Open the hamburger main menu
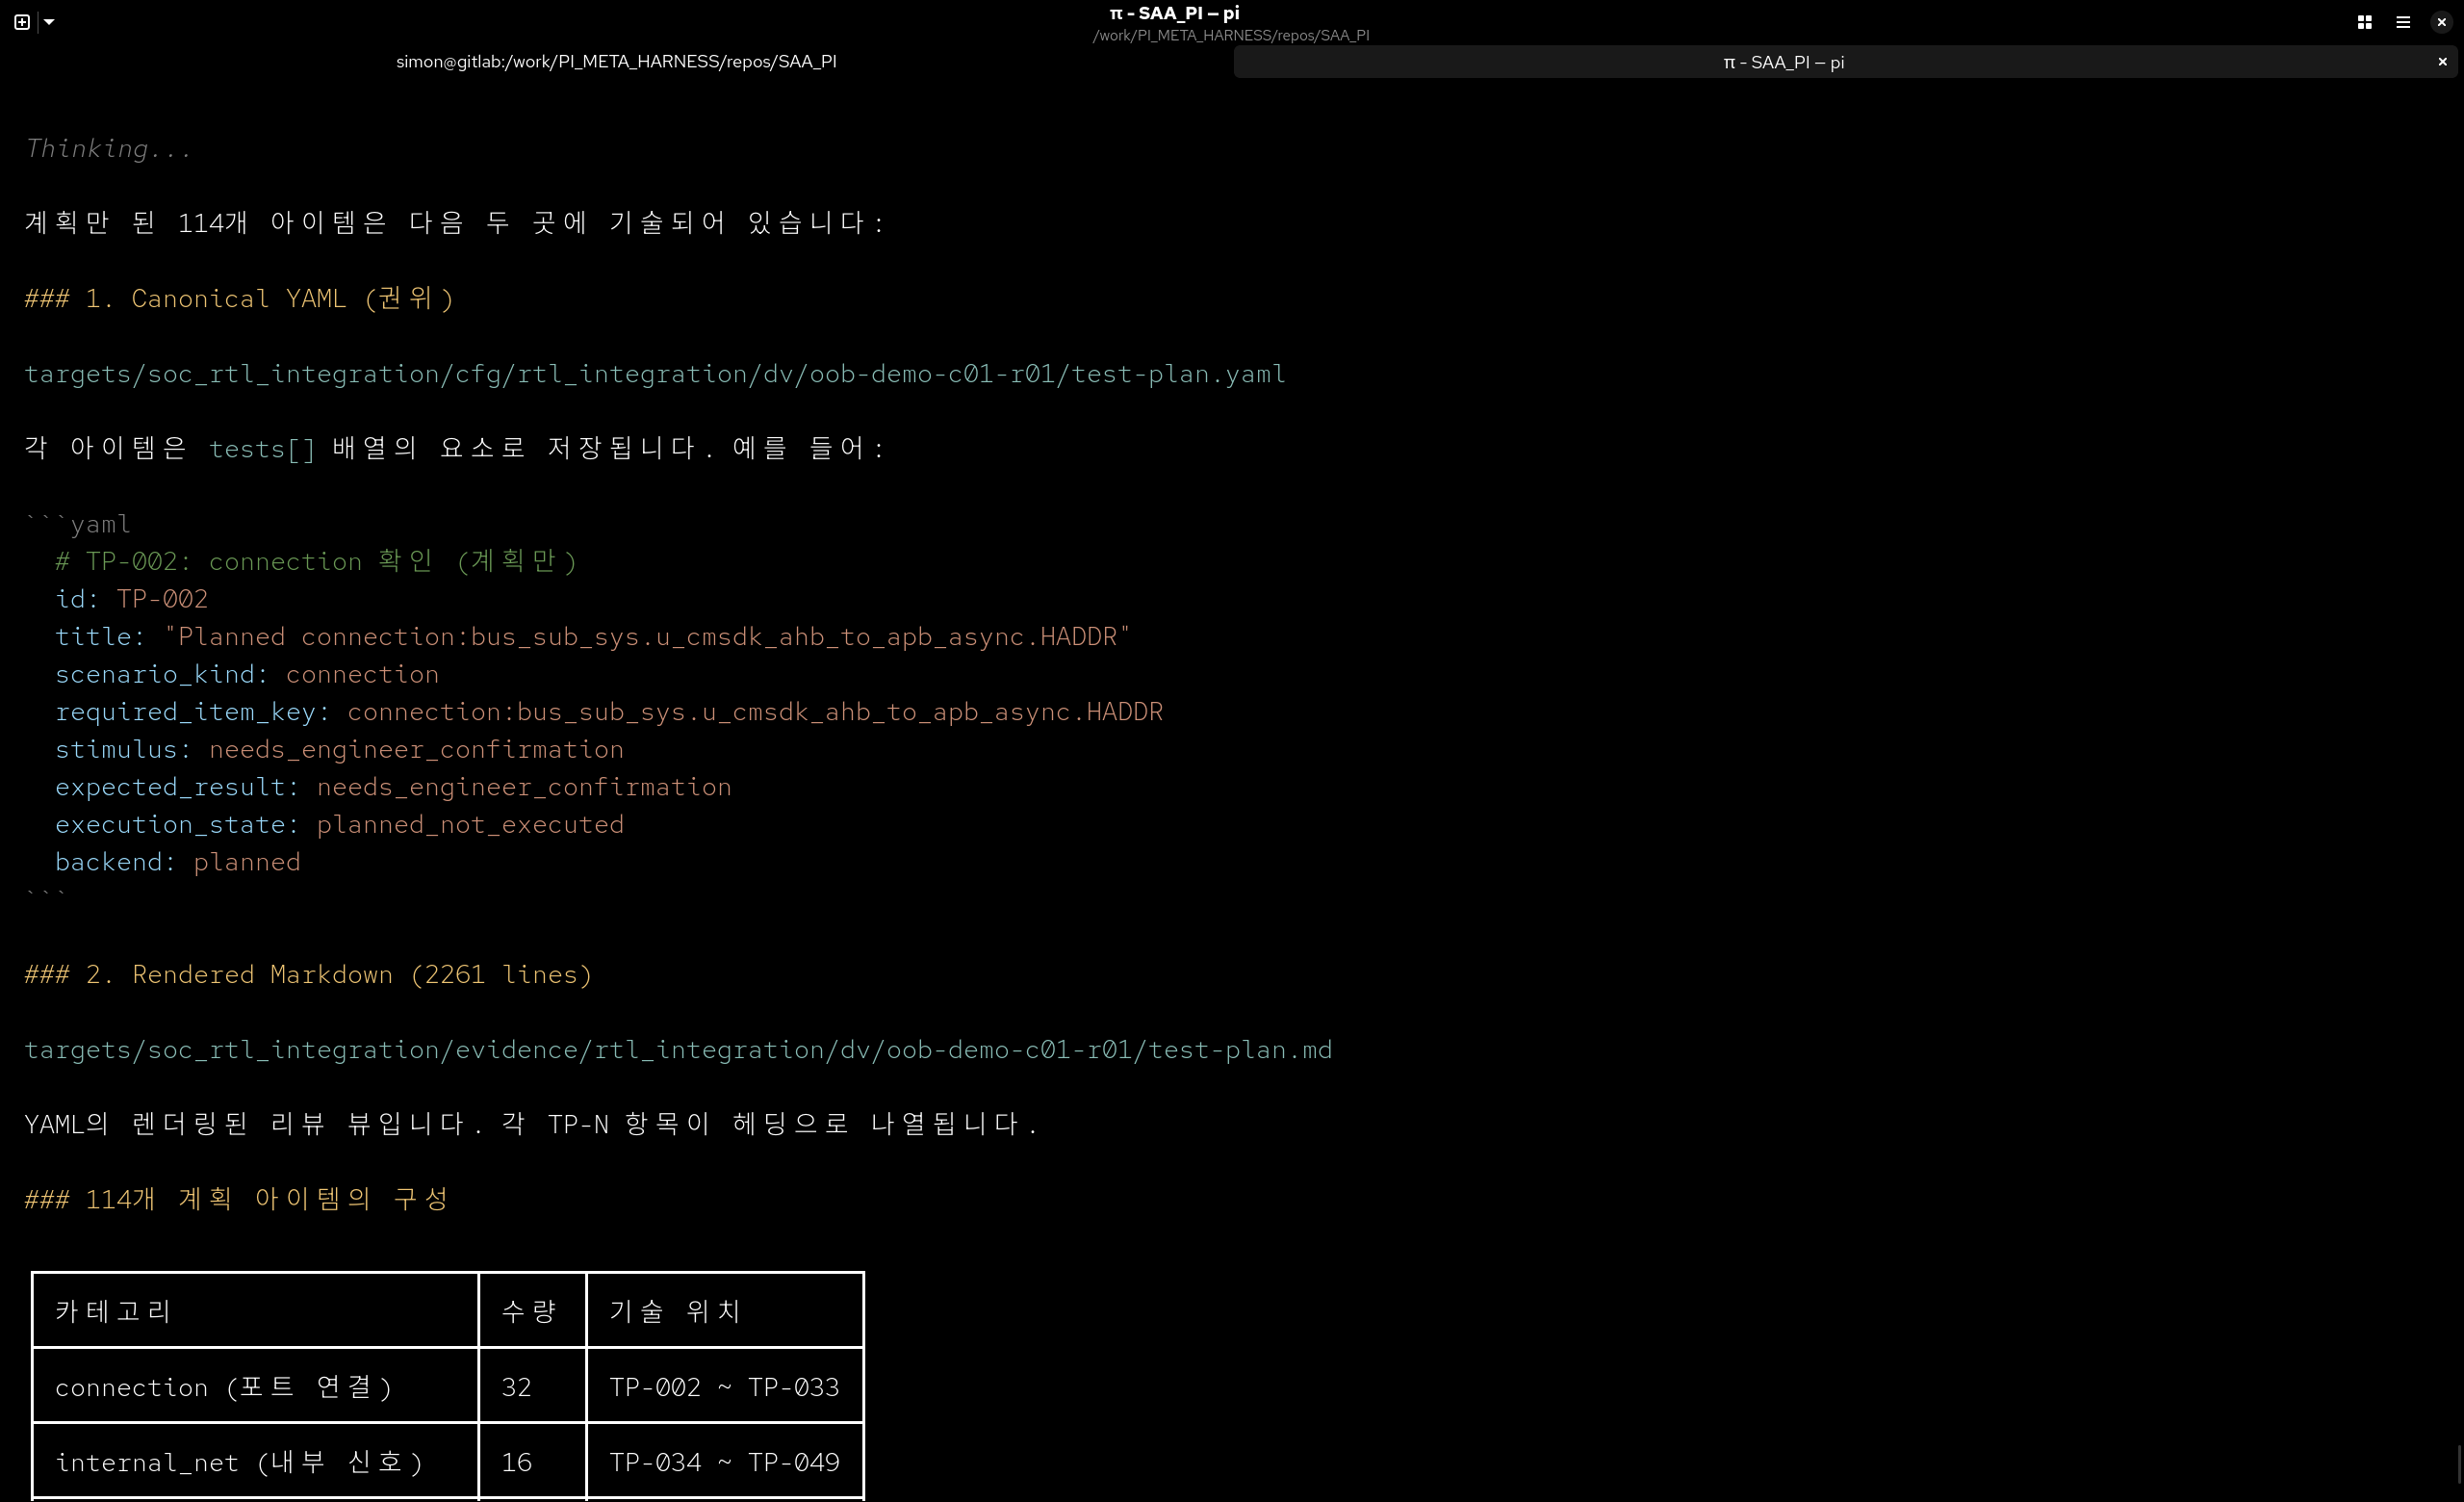The width and height of the screenshot is (2464, 1502). click(2403, 22)
